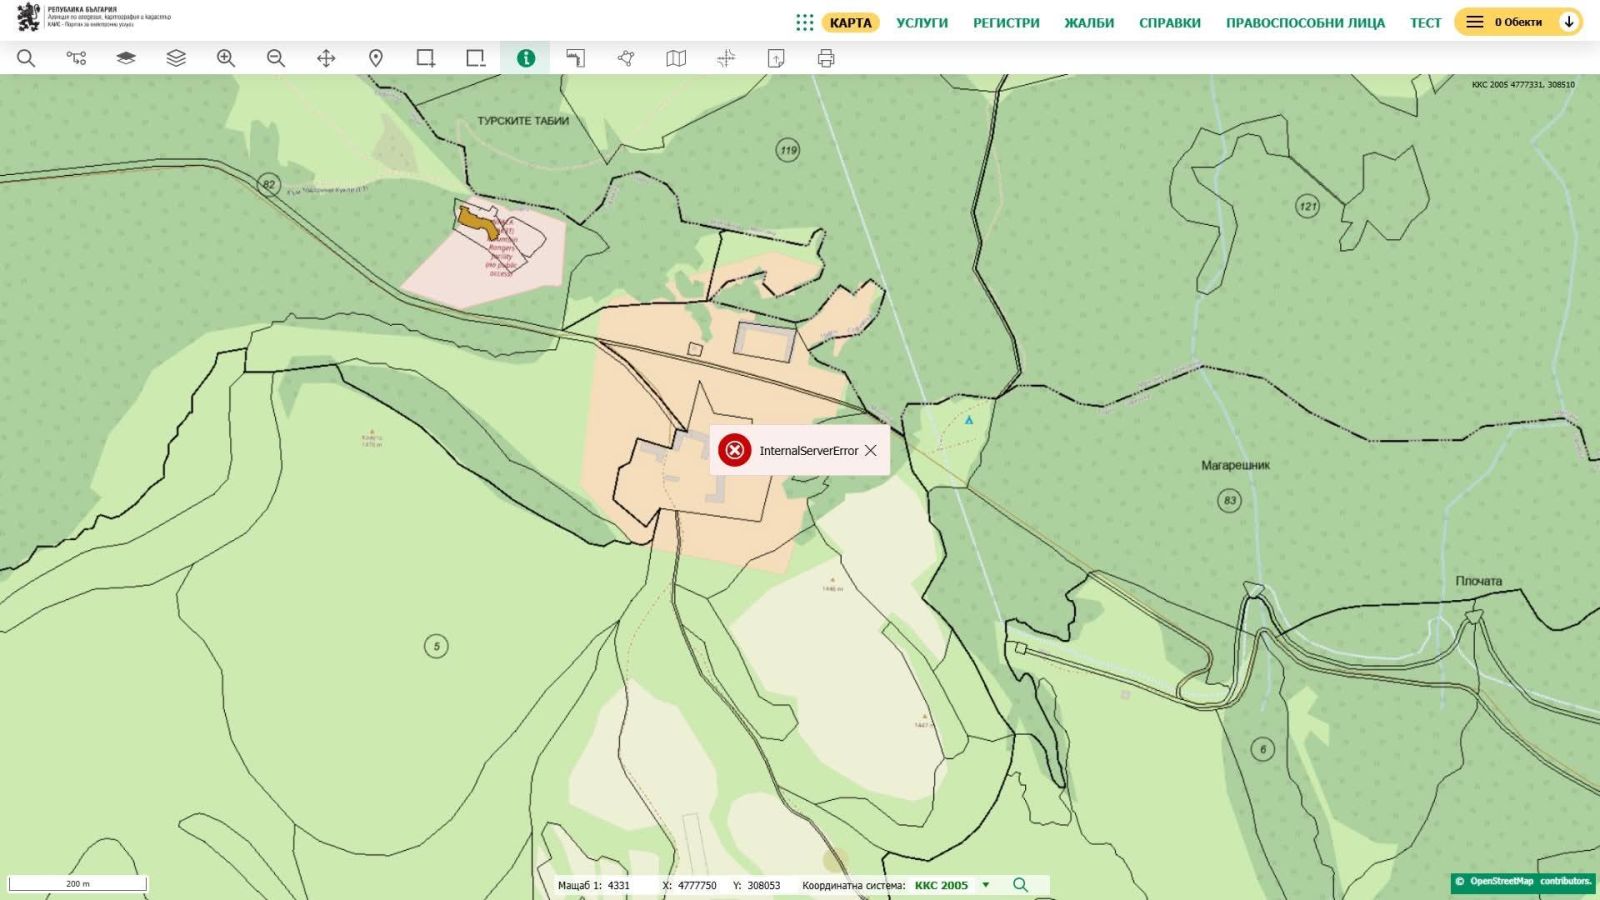Dismiss the InternalServerError popup
Viewport: 1600px width, 900px height.
click(871, 451)
